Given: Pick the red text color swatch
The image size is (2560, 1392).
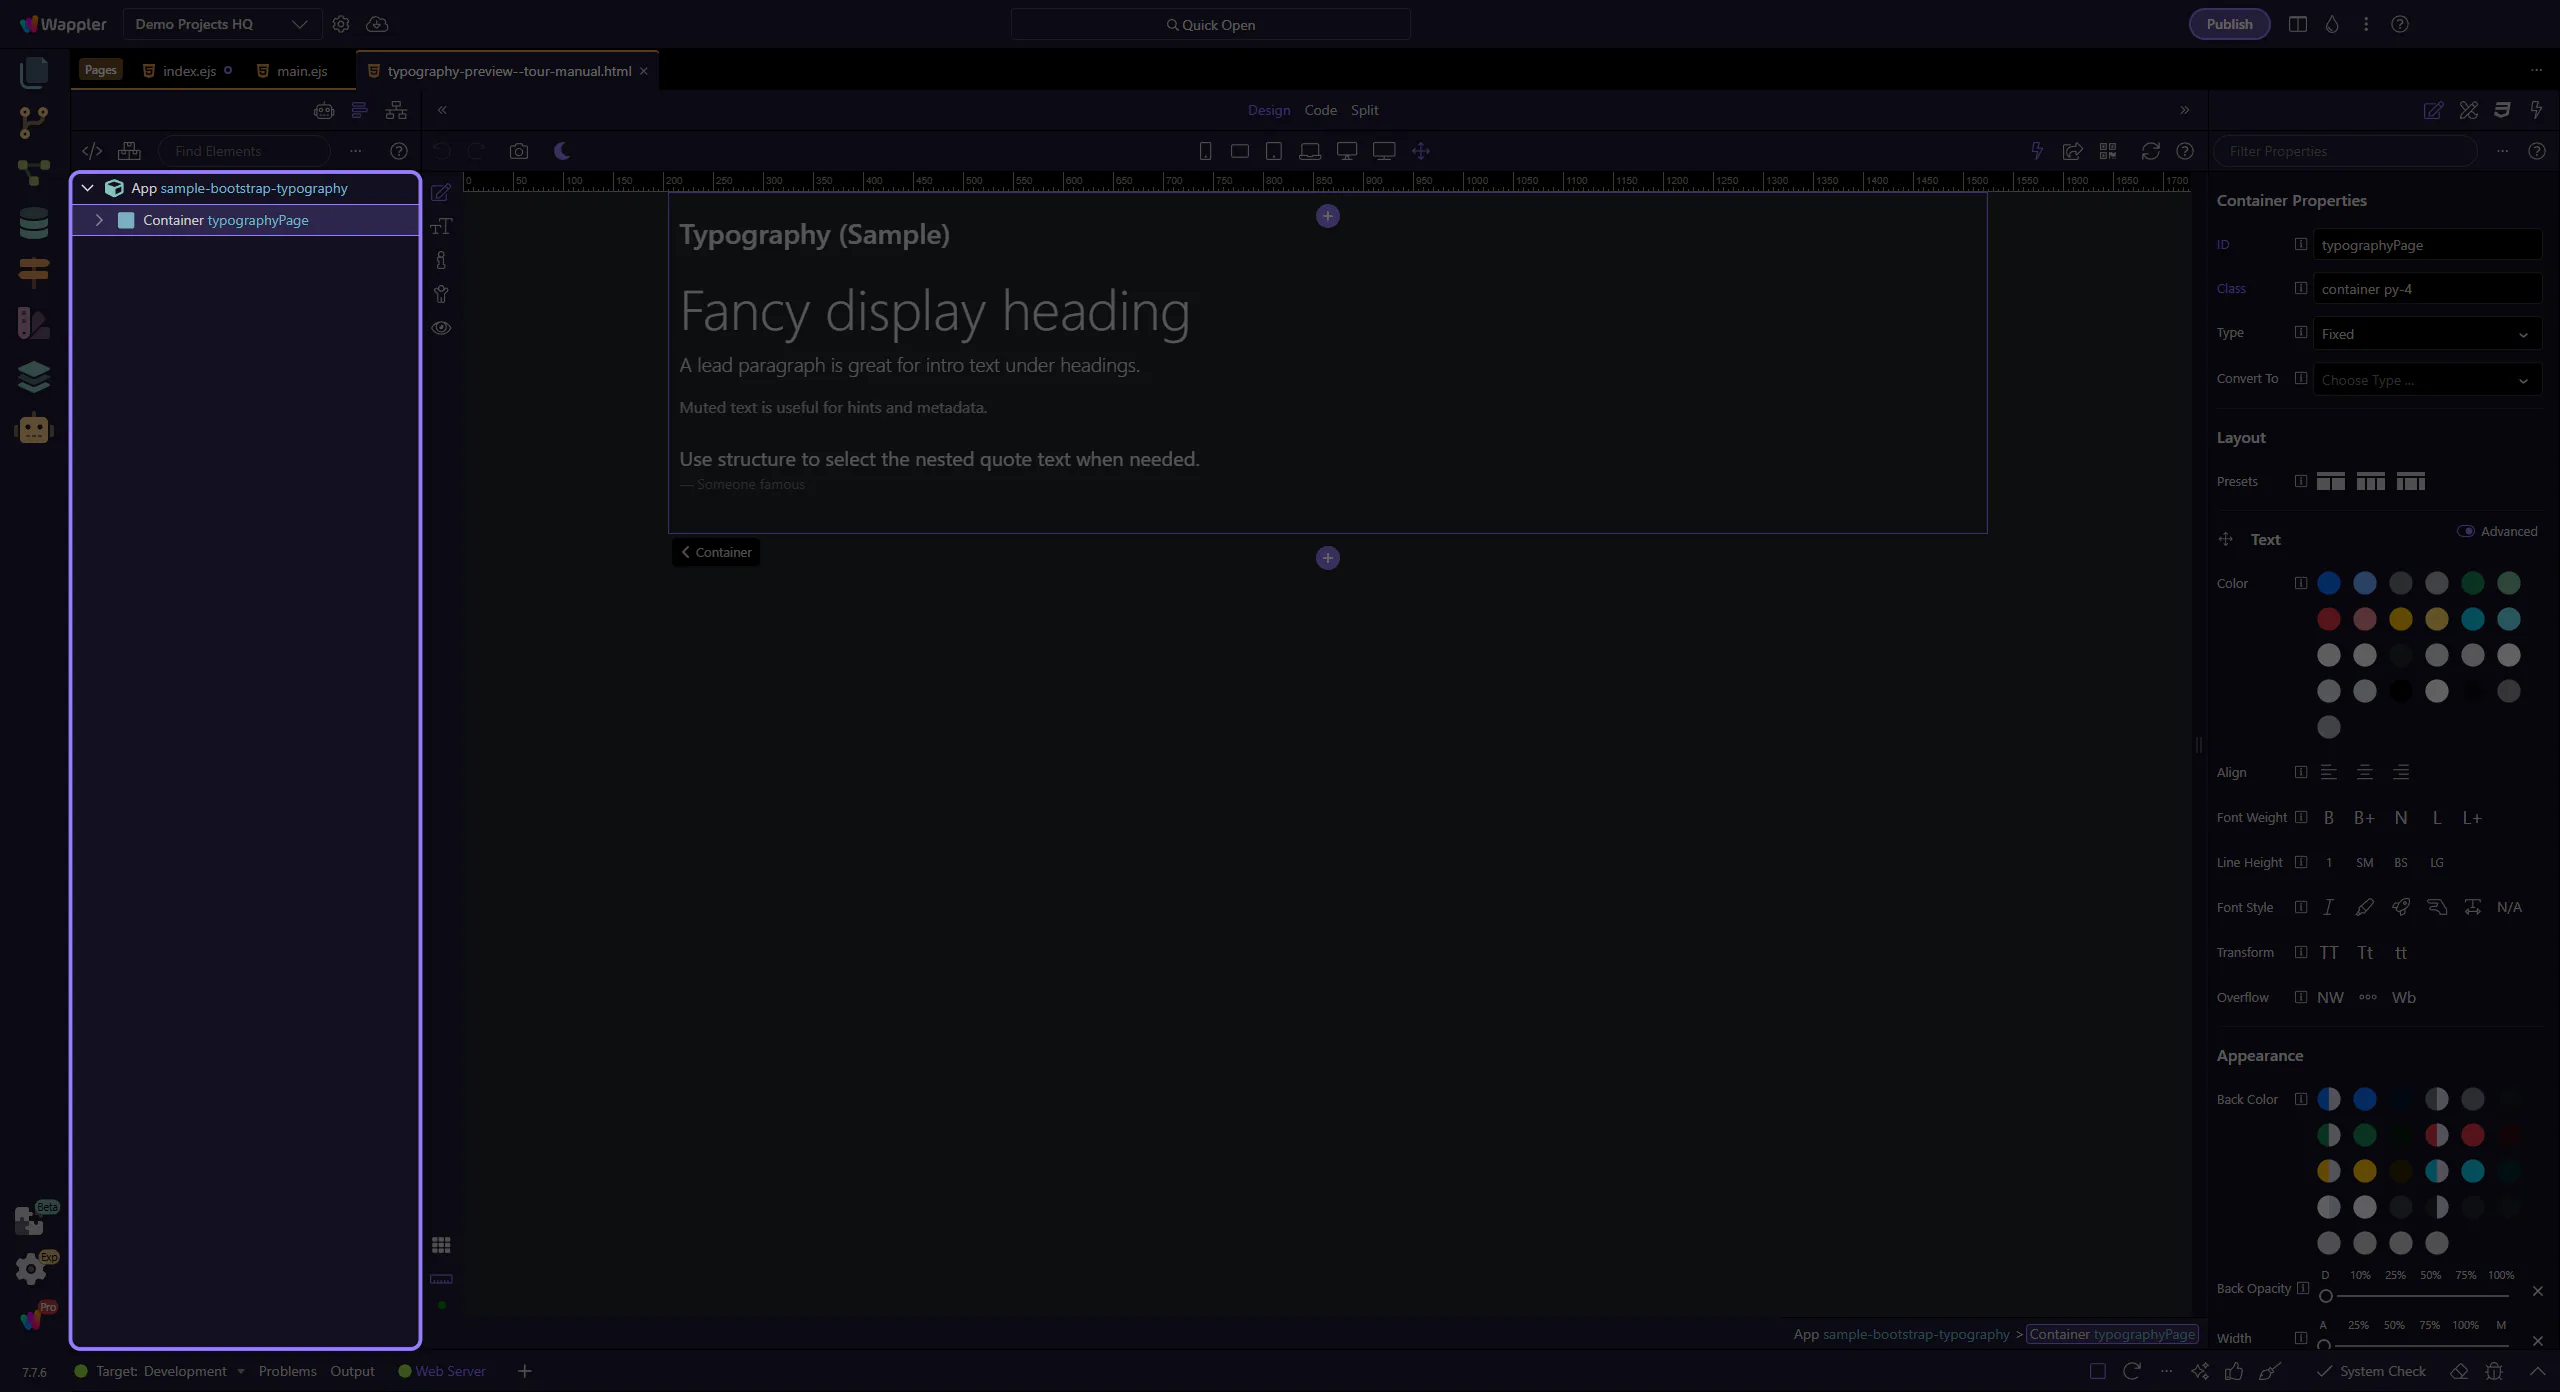Looking at the screenshot, I should pos(2328,619).
